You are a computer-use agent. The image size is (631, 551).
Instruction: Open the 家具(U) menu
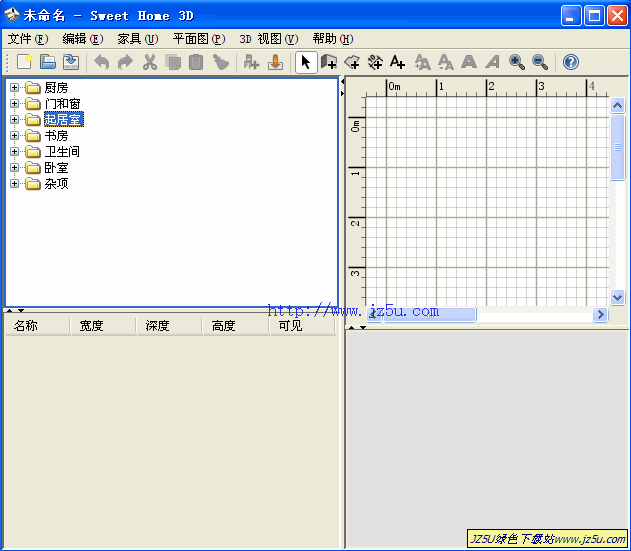(x=138, y=39)
